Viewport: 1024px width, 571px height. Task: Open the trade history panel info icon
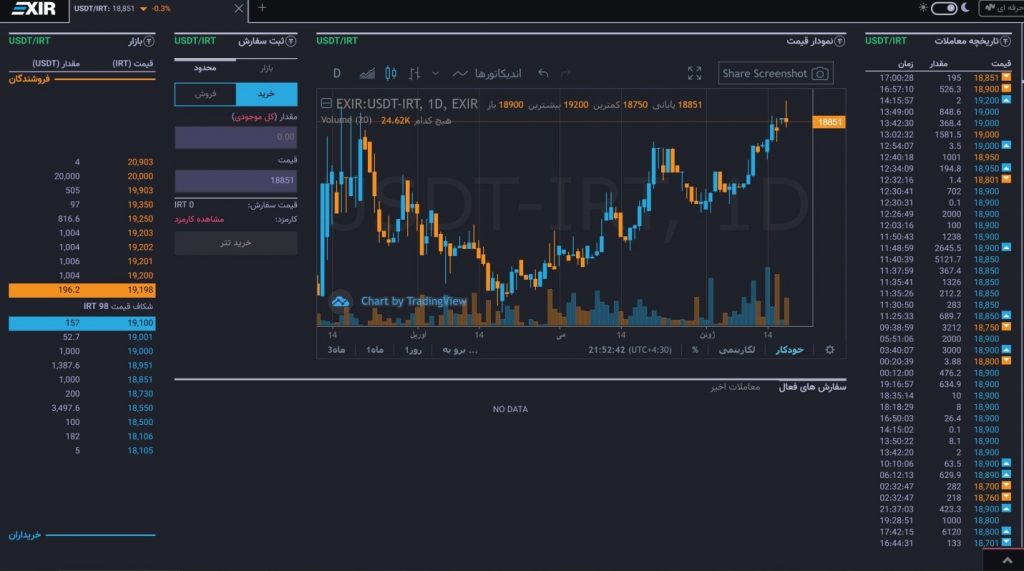pyautogui.click(x=1006, y=41)
